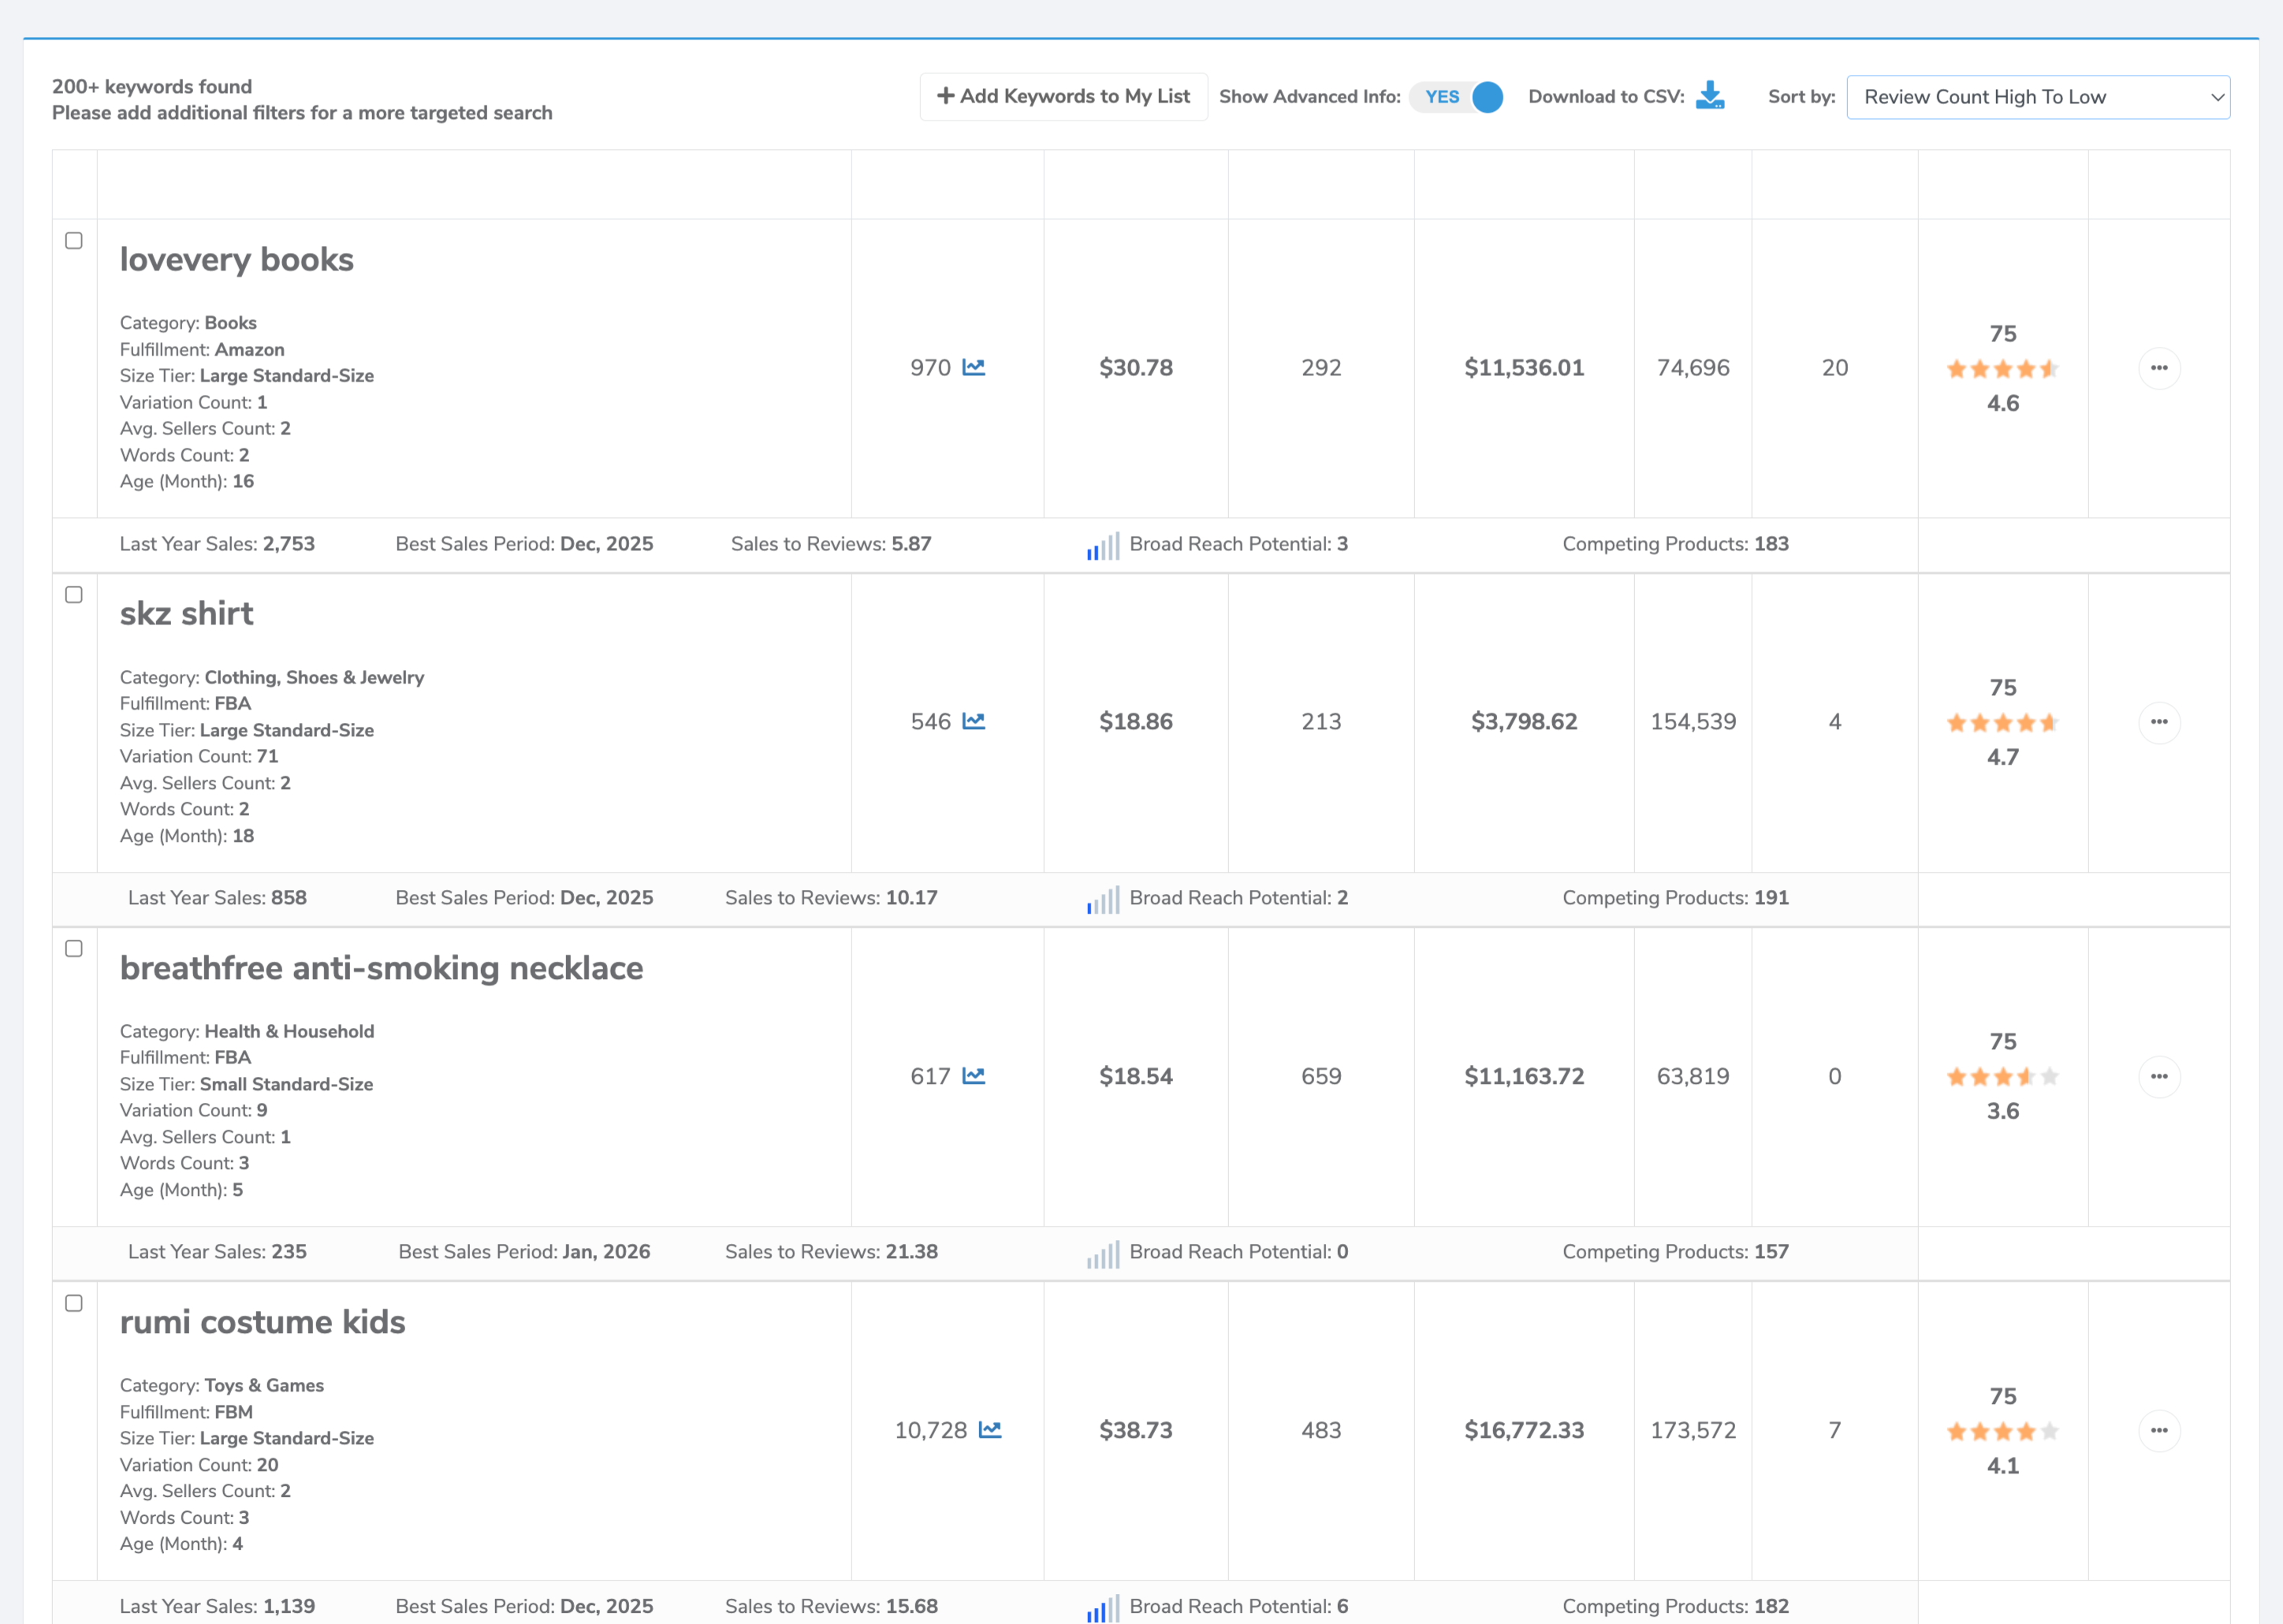Click Broad Reach Potential bars for lovevery books
The width and height of the screenshot is (2283, 1624).
point(1103,546)
